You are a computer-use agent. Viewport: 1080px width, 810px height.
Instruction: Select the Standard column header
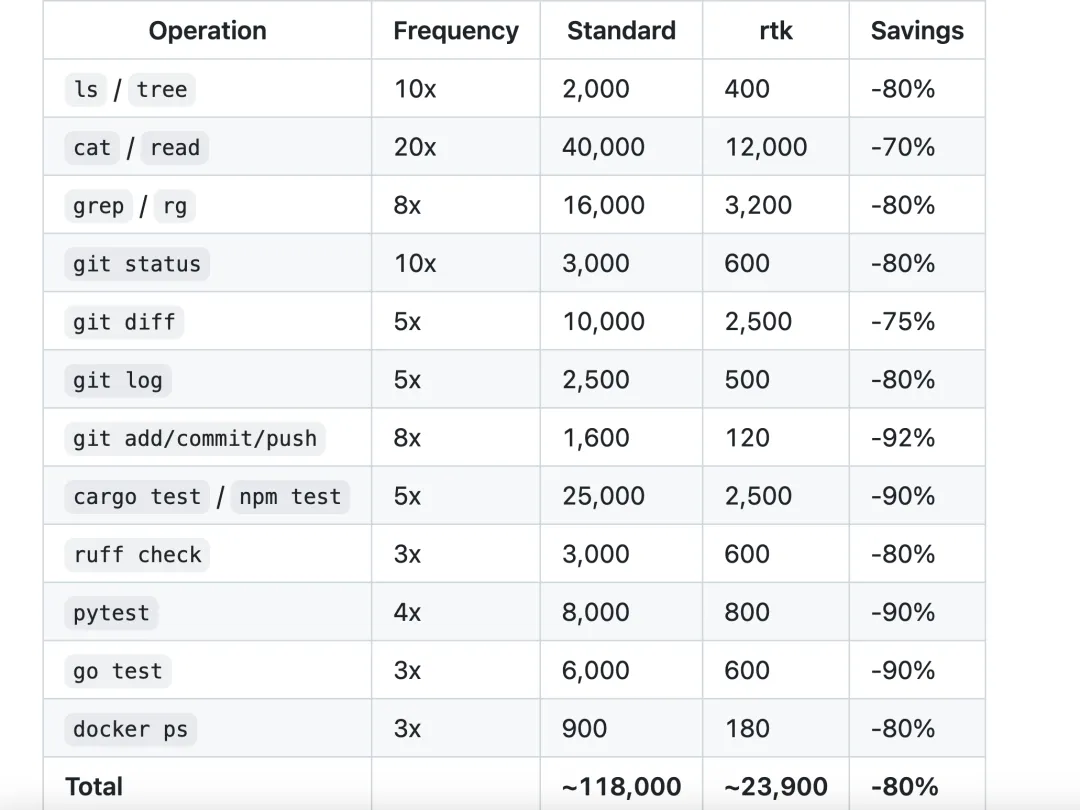621,31
